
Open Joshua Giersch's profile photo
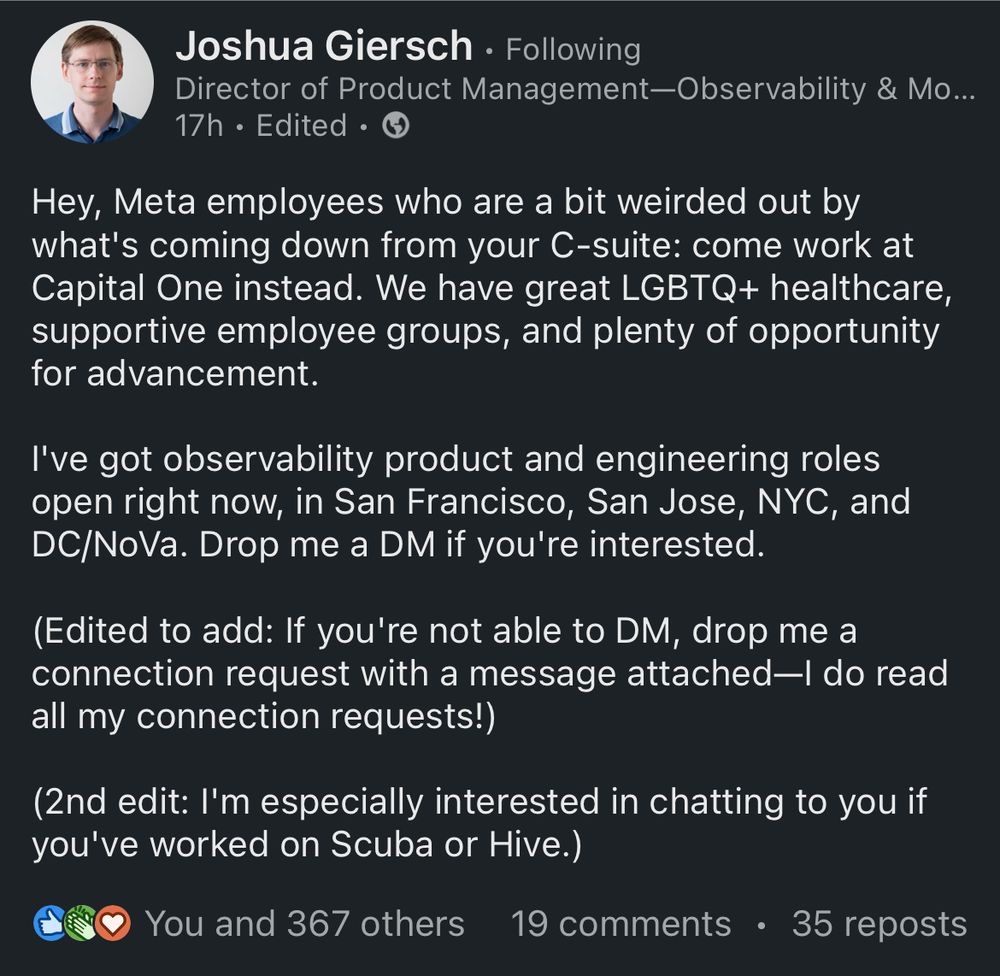pyautogui.click(x=92, y=82)
